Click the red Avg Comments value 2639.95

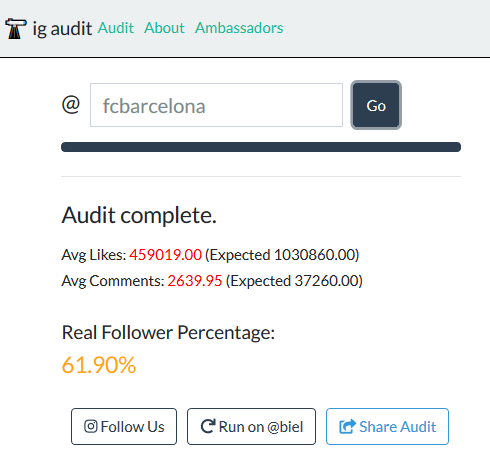195,281
